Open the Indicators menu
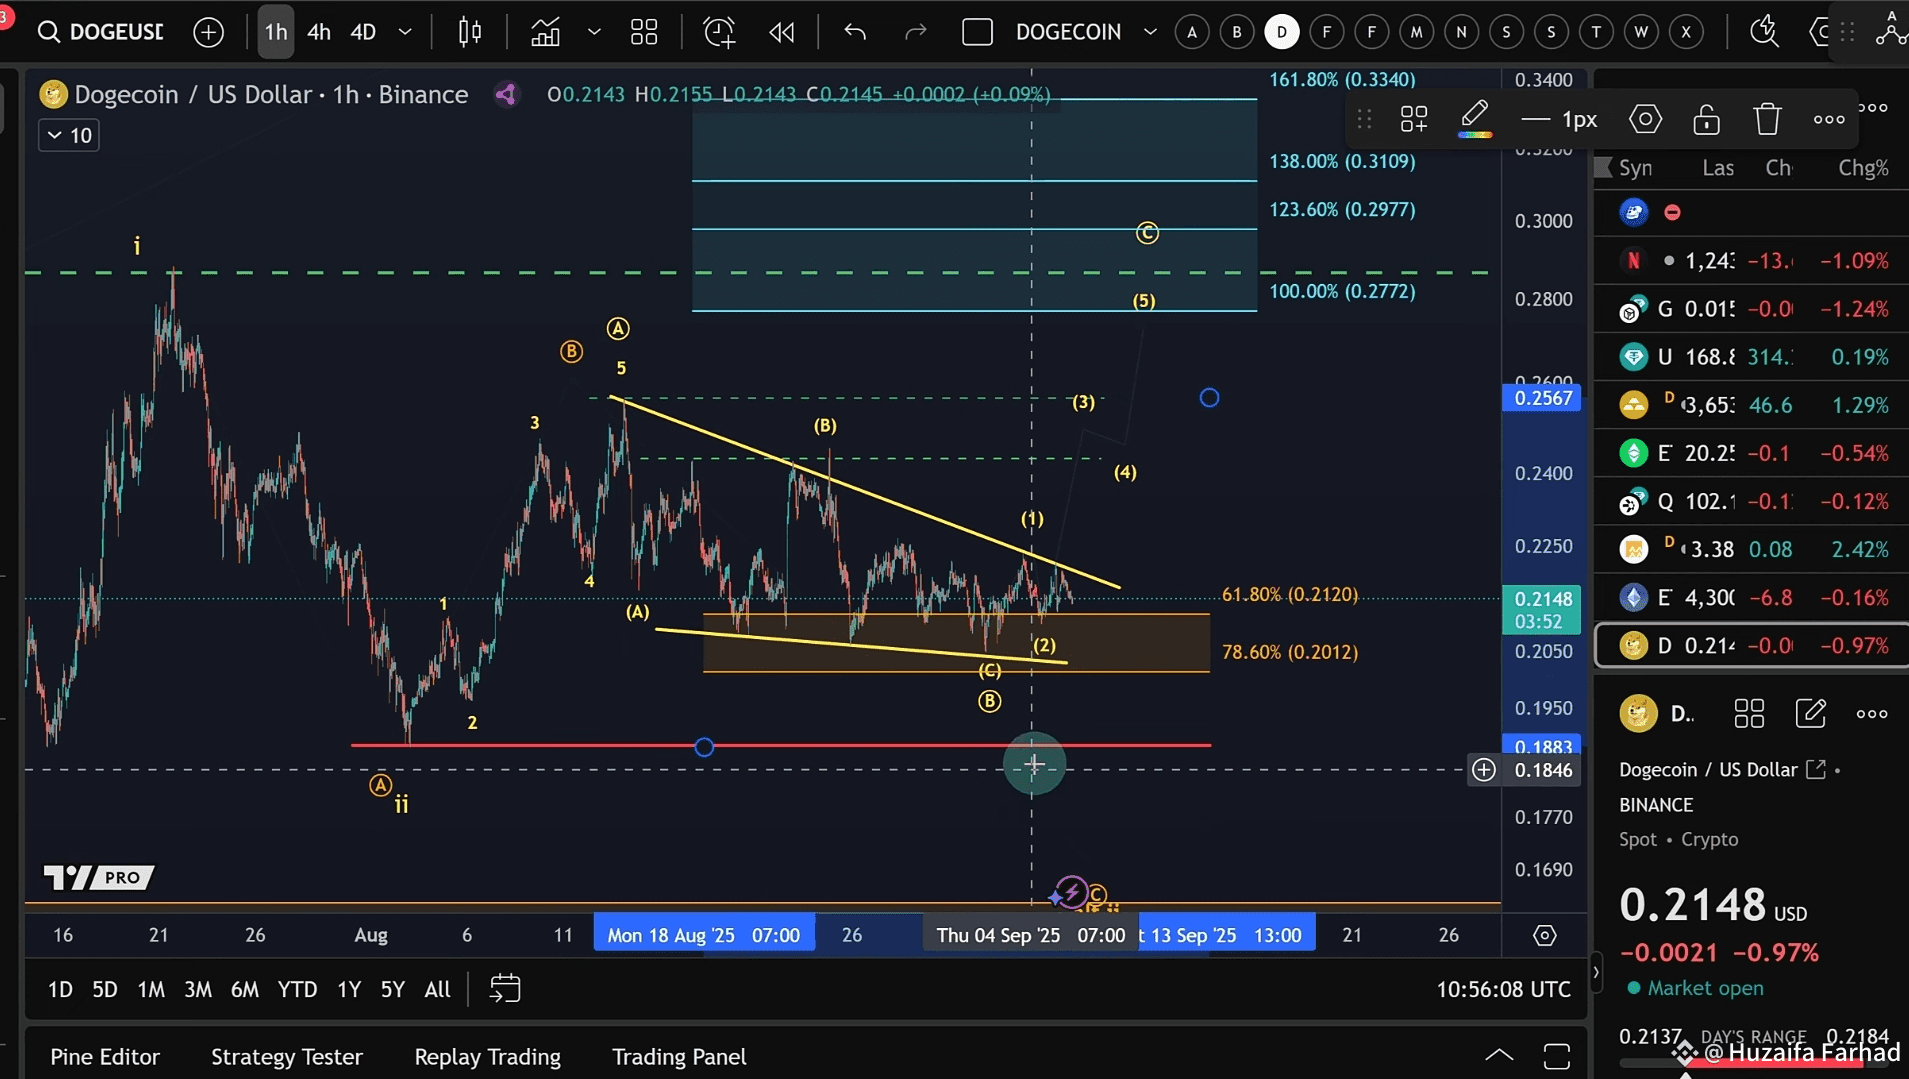The width and height of the screenshot is (1909, 1079). point(545,32)
